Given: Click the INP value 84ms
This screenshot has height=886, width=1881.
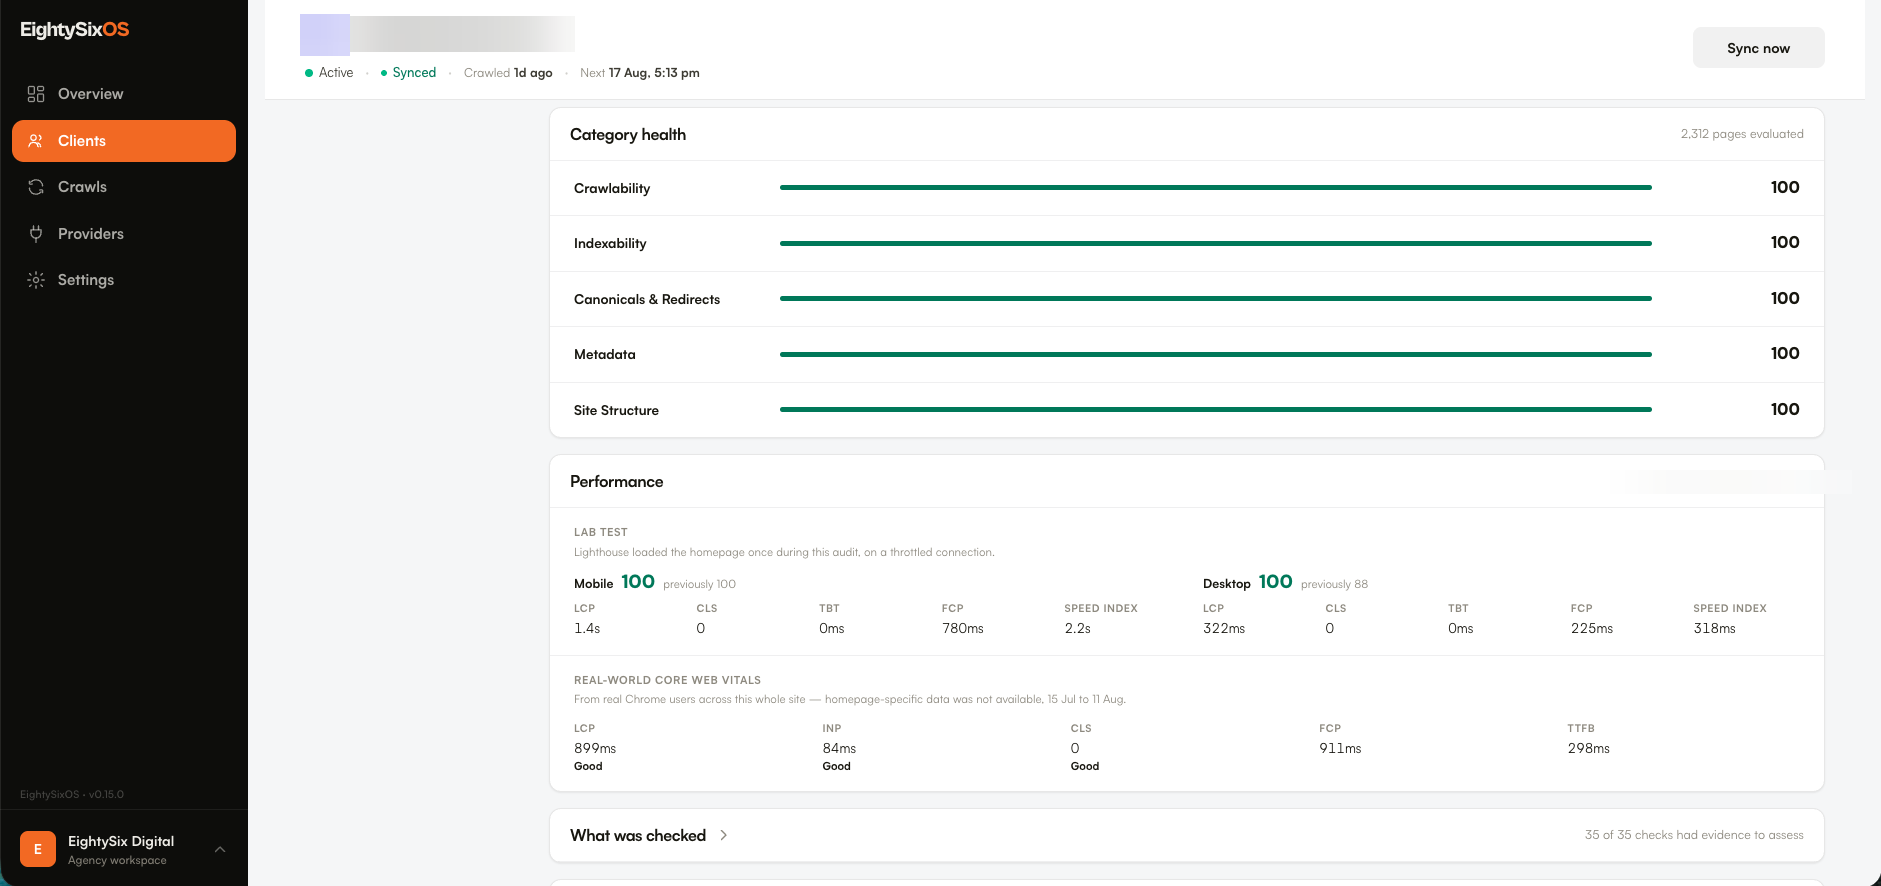Looking at the screenshot, I should [839, 748].
